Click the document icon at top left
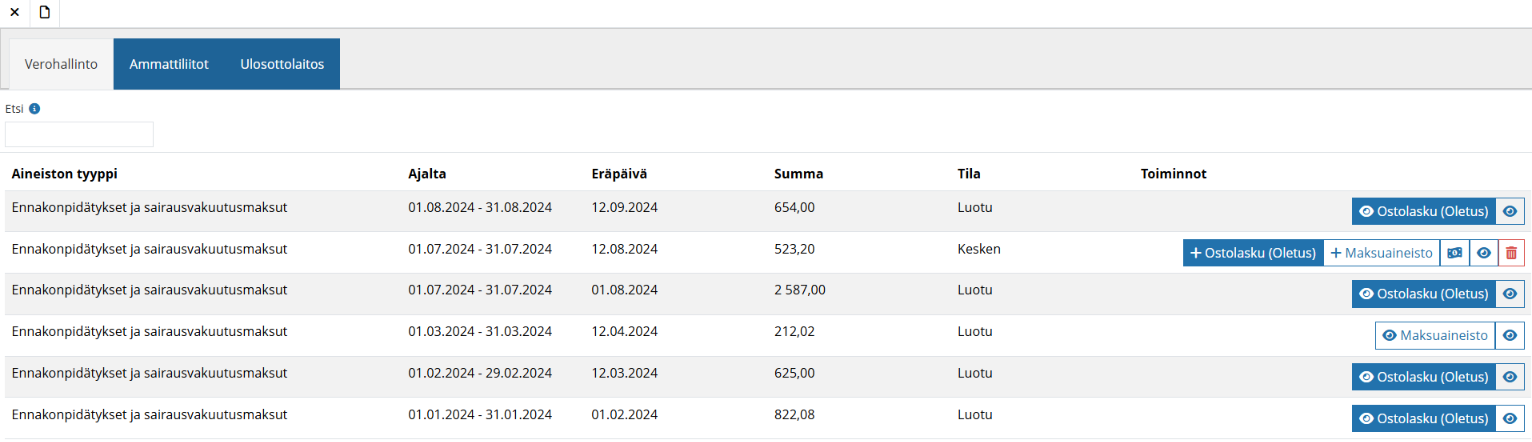 coord(44,13)
